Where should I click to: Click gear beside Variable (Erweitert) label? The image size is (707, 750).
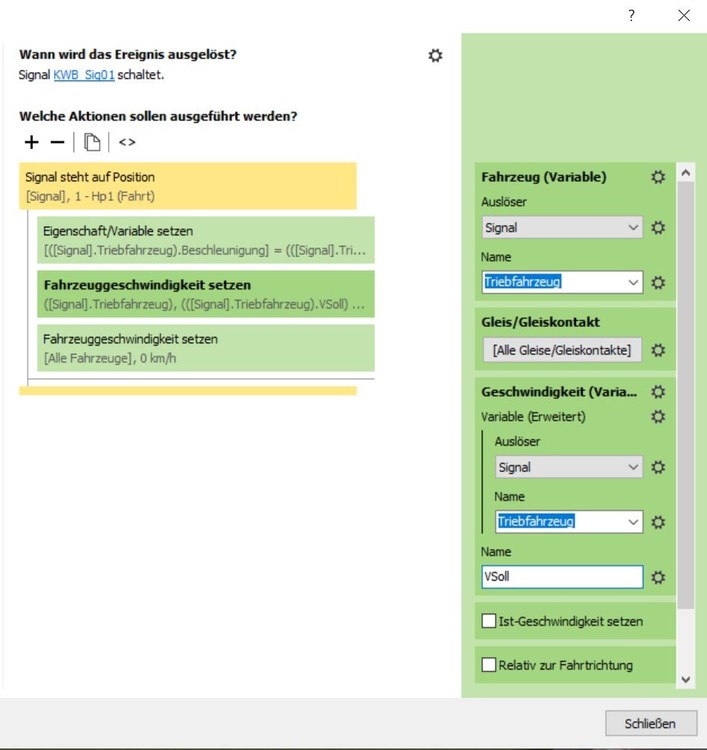click(x=657, y=416)
